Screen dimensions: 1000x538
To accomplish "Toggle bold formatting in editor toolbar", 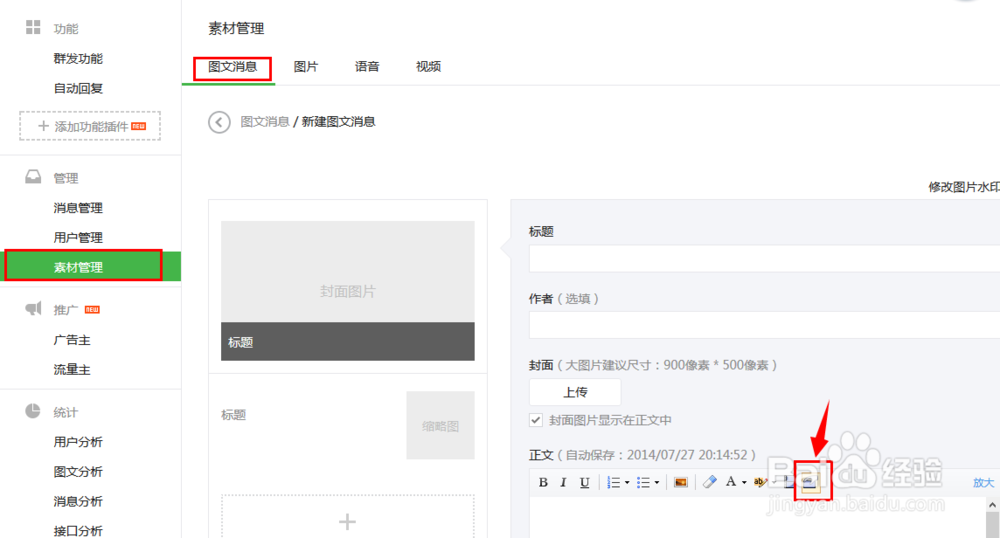I will [543, 483].
